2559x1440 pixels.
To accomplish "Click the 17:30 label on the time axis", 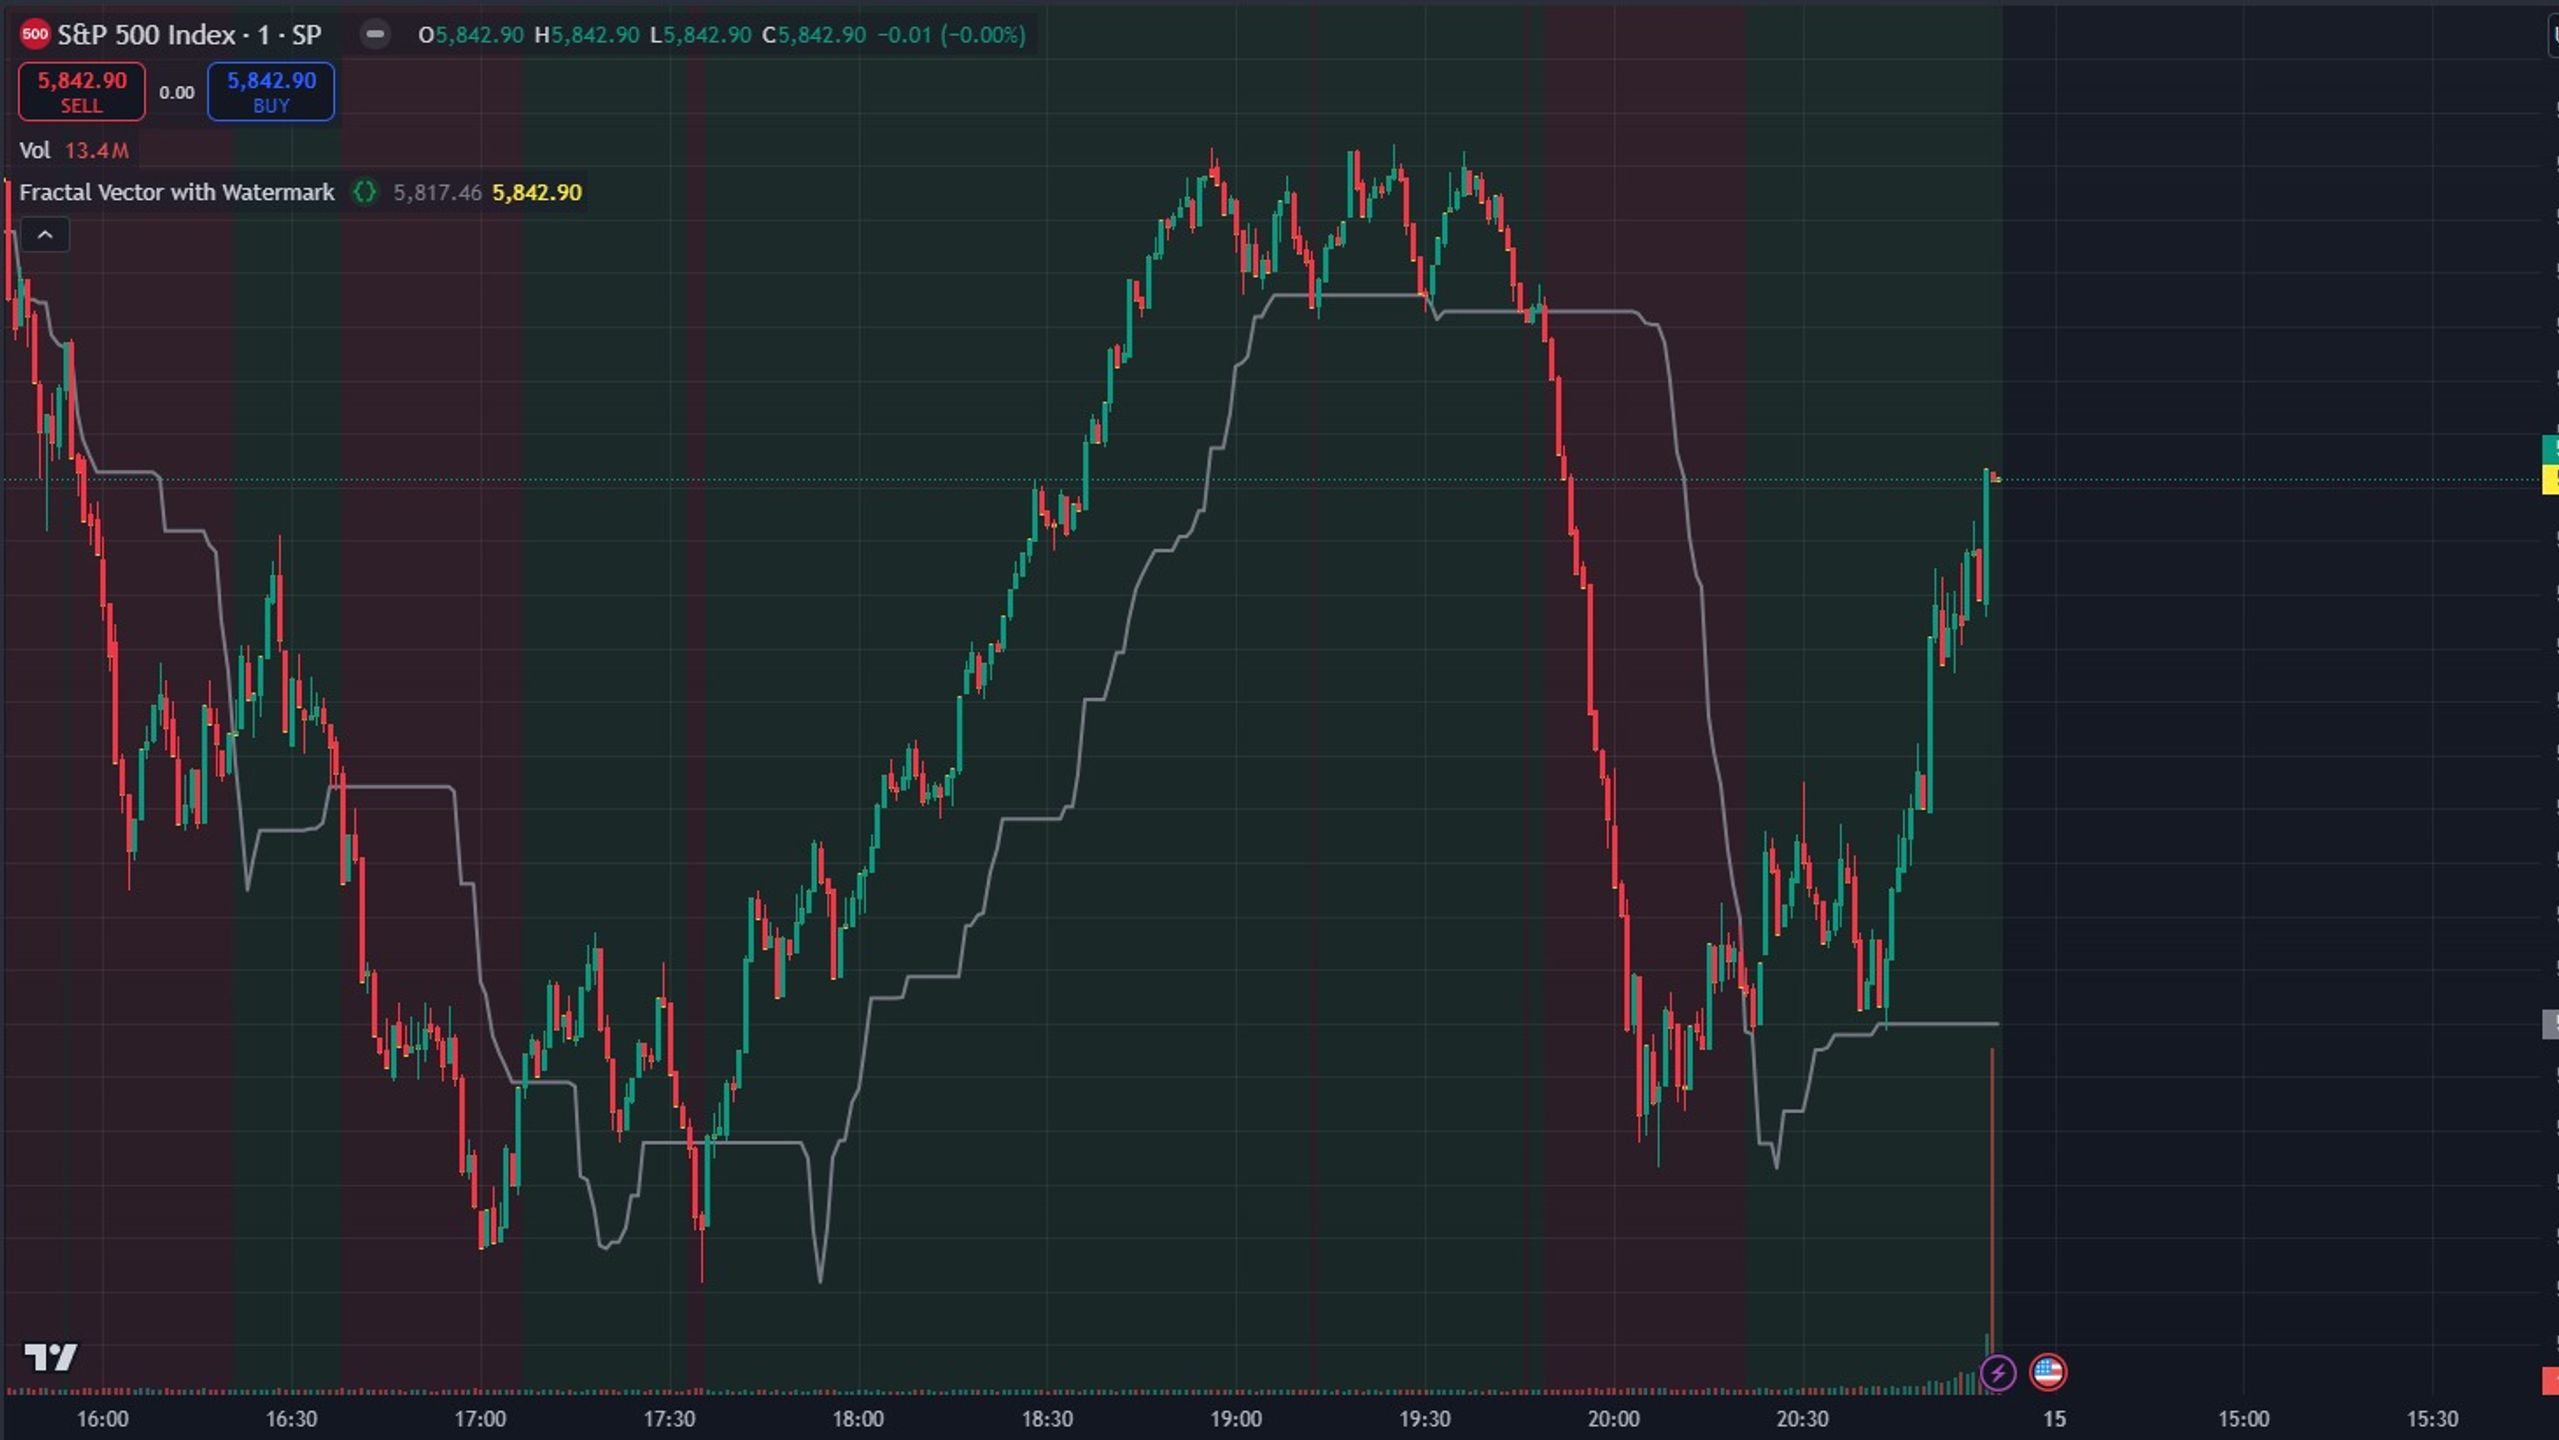I will [669, 1419].
